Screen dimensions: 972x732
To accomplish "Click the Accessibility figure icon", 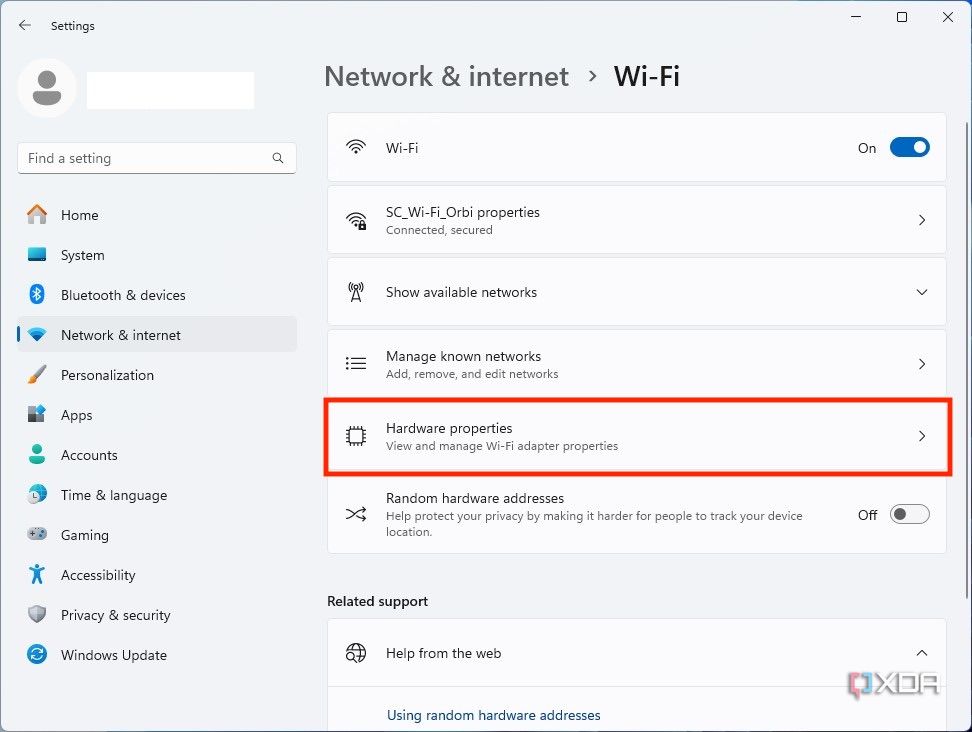I will [x=37, y=575].
